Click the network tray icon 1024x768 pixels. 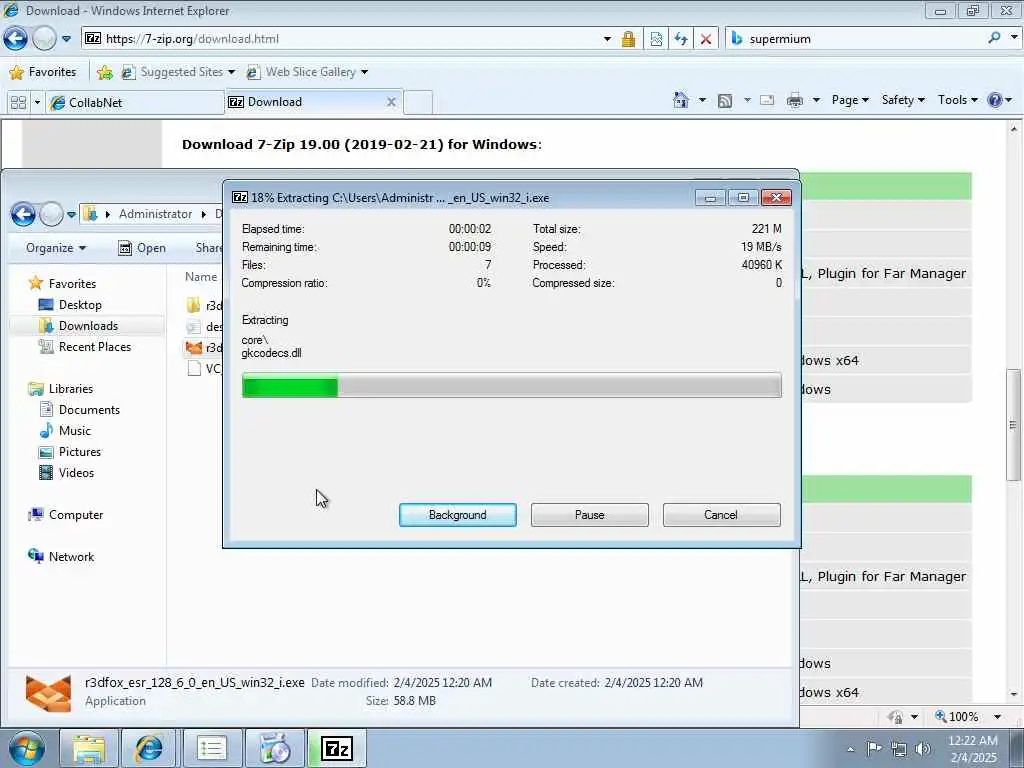[x=899, y=749]
